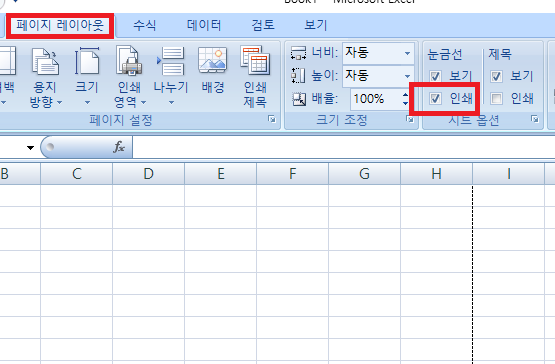
Task: Enable 제목 인쇄 checkbox
Action: [496, 98]
